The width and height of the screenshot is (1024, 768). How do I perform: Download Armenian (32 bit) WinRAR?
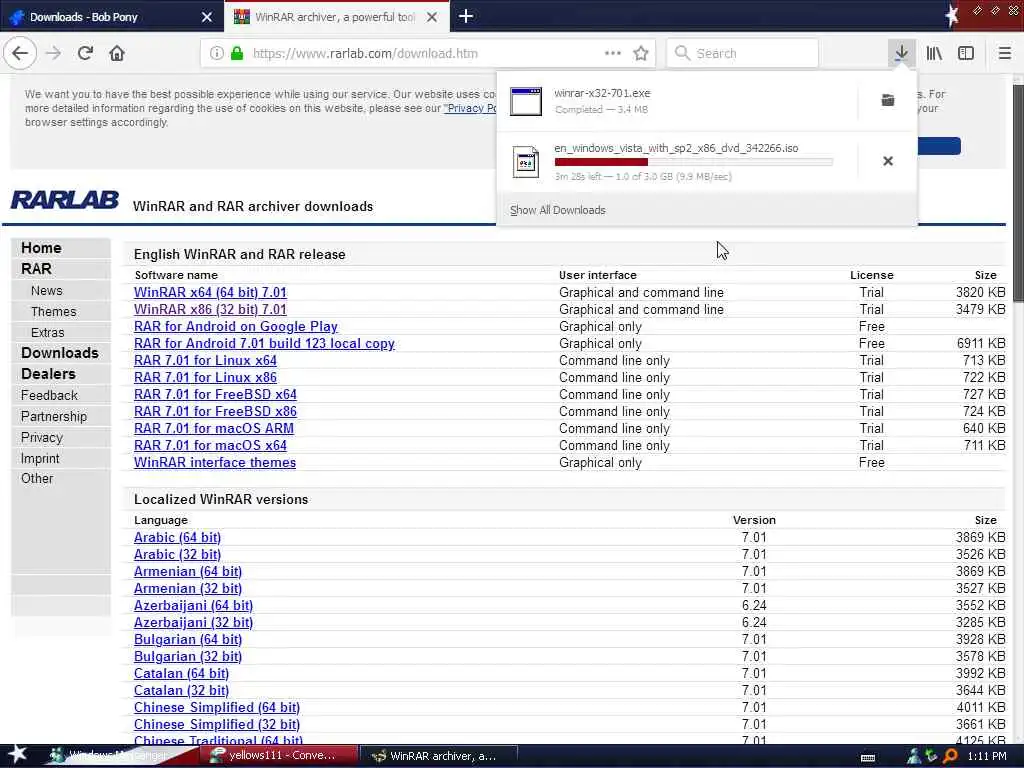[188, 588]
